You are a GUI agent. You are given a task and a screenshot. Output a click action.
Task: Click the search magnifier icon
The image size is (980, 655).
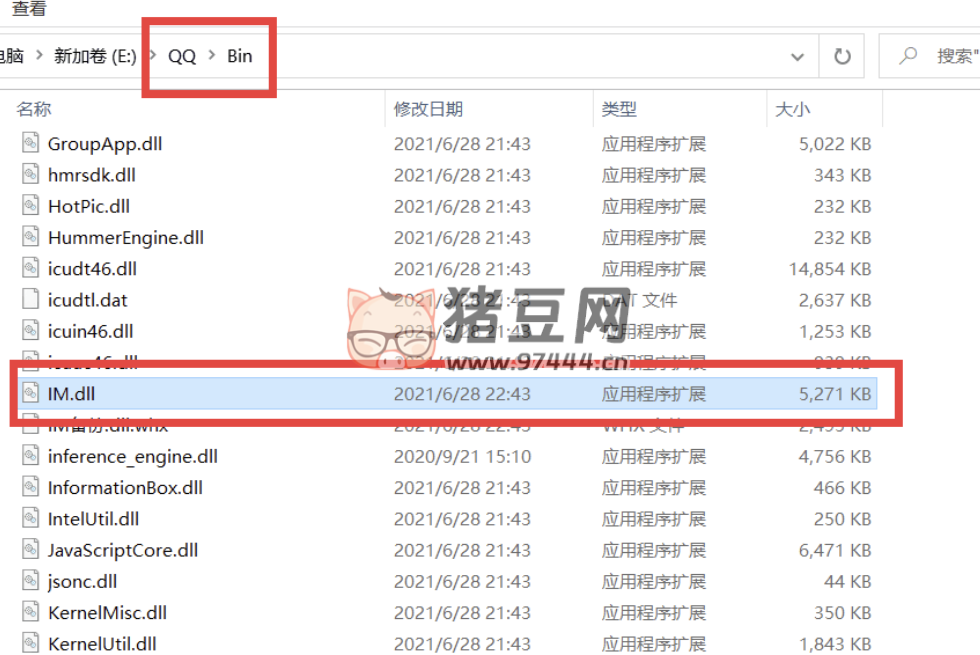pos(908,56)
